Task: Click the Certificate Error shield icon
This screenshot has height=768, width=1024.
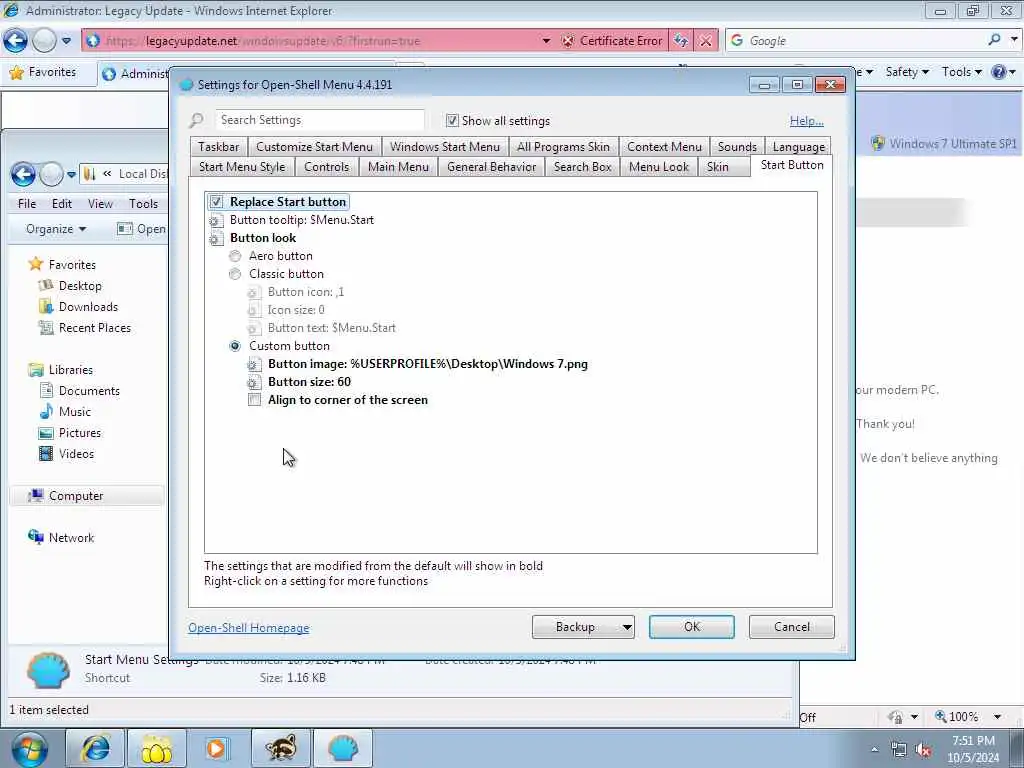Action: [x=568, y=40]
